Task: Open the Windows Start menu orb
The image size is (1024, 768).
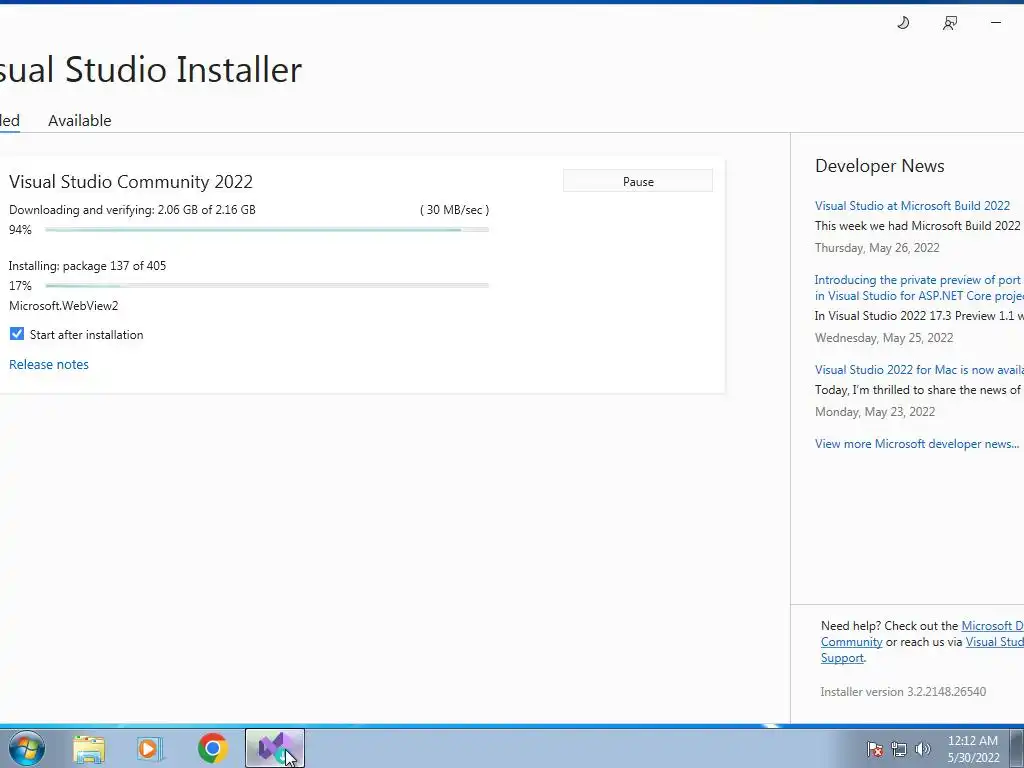Action: click(x=27, y=748)
